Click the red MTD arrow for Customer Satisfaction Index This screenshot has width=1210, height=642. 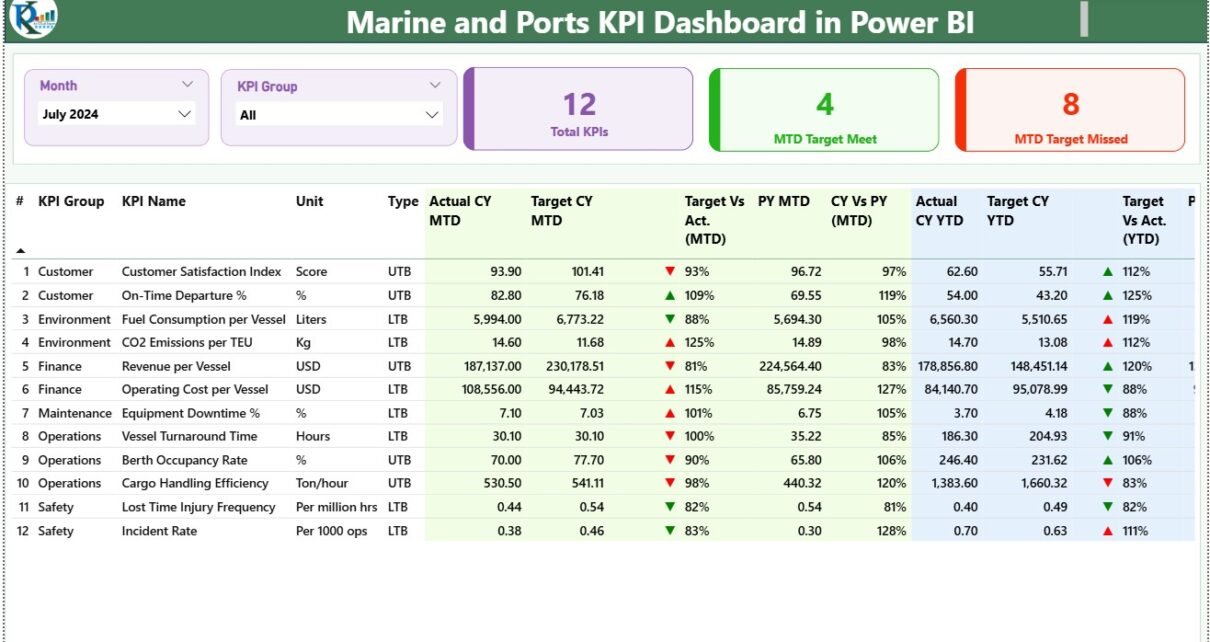[670, 271]
